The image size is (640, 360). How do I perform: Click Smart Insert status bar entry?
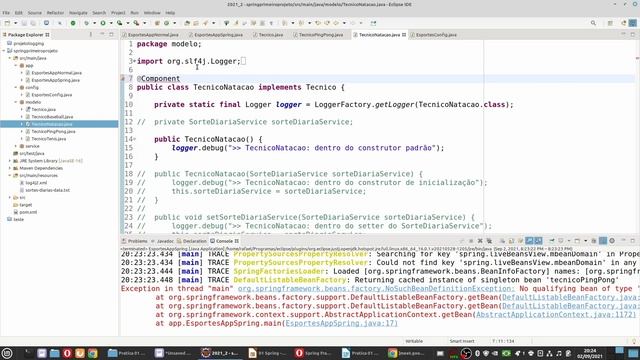click(462, 341)
